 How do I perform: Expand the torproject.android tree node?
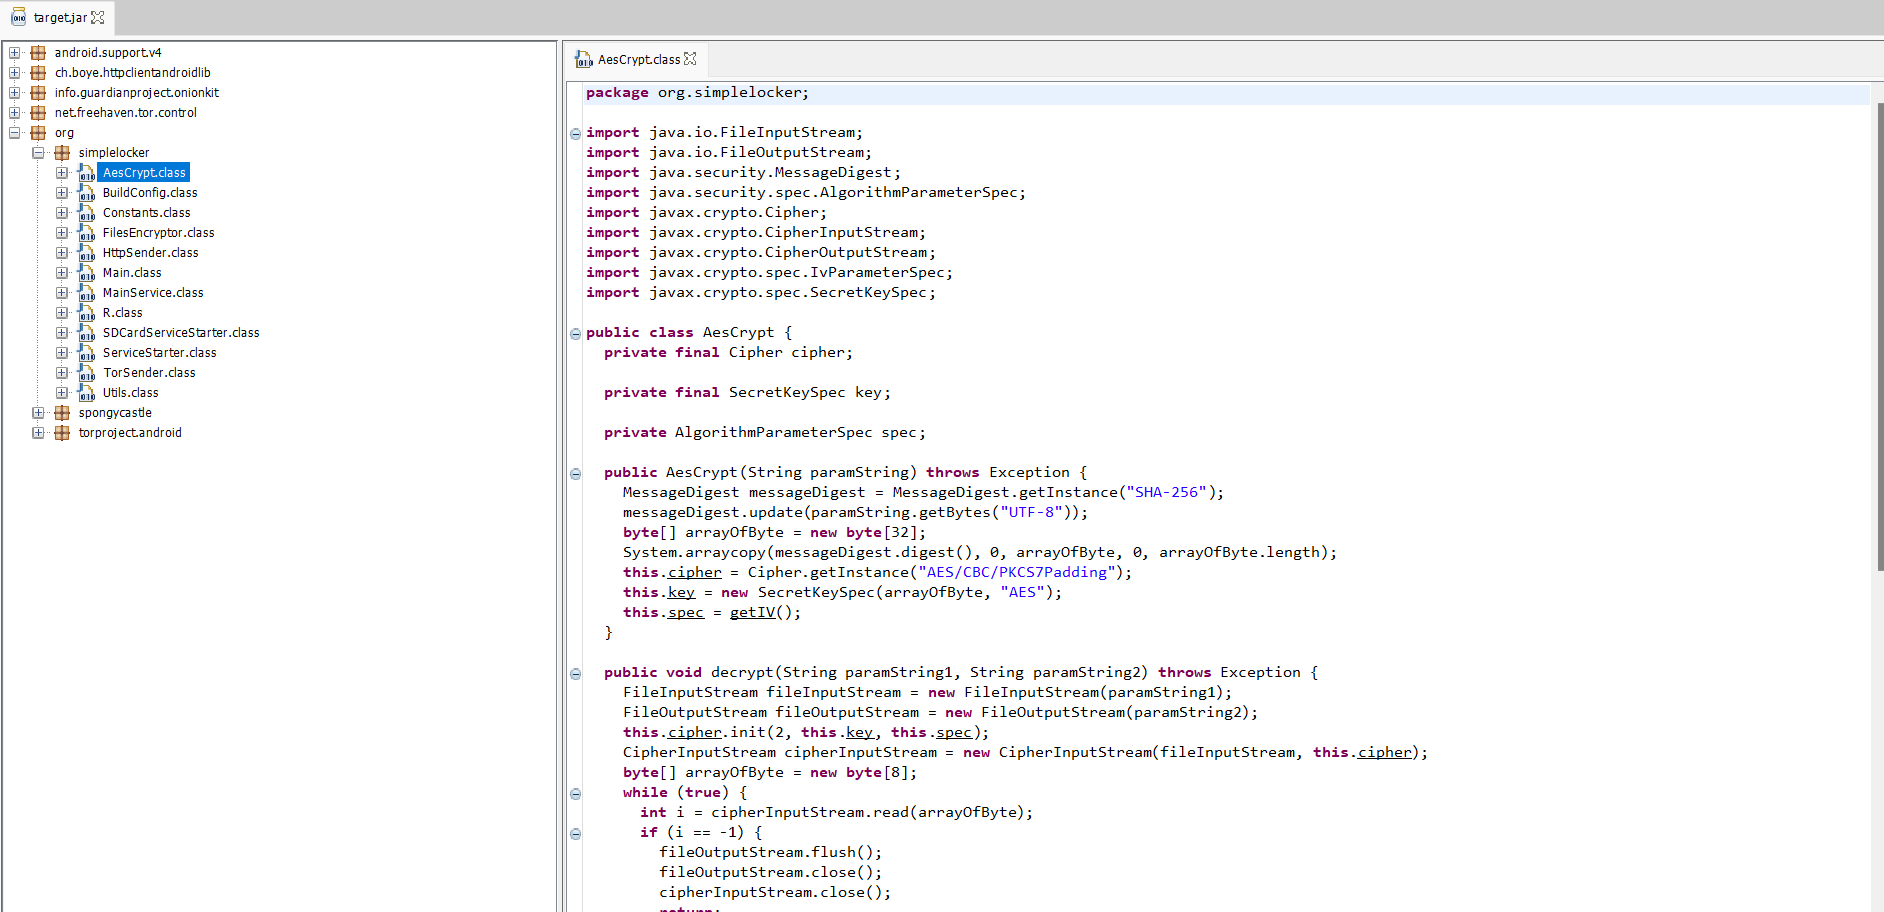[38, 433]
